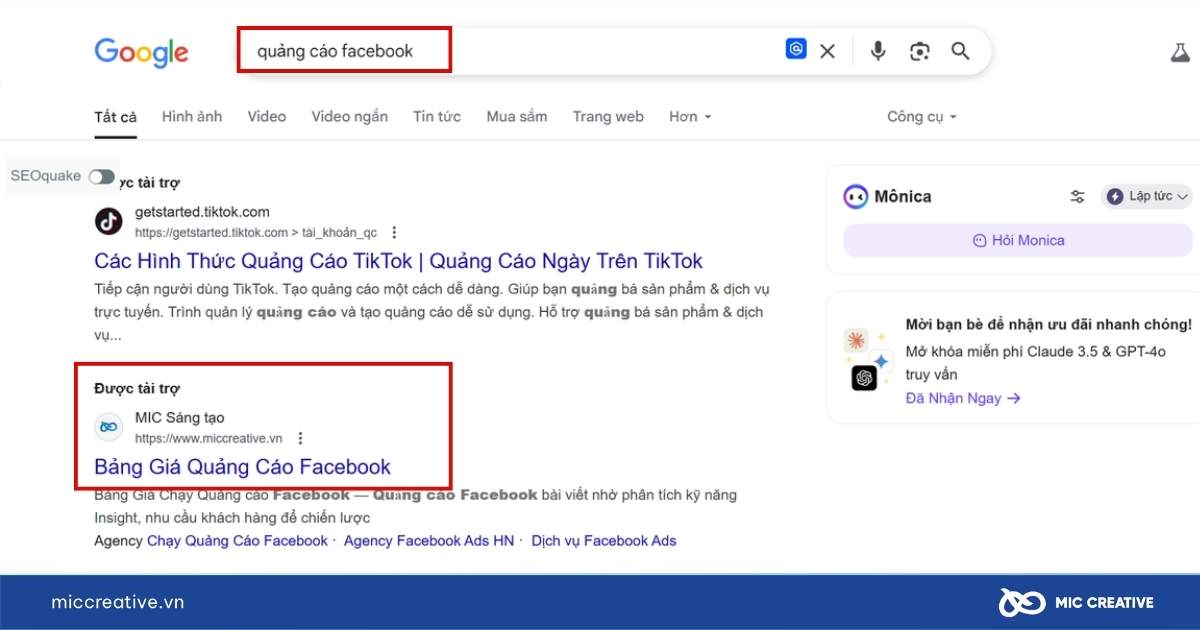
Task: Click "https://www.miccreative.vn" URL text
Action: (x=209, y=438)
